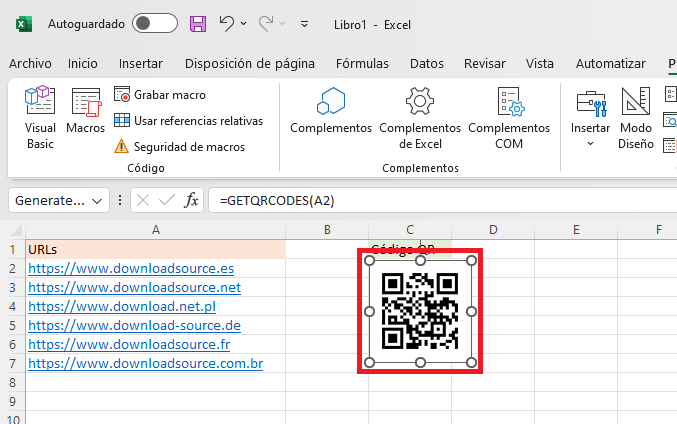Start Grabar macro recording
The height and width of the screenshot is (424, 677).
160,95
